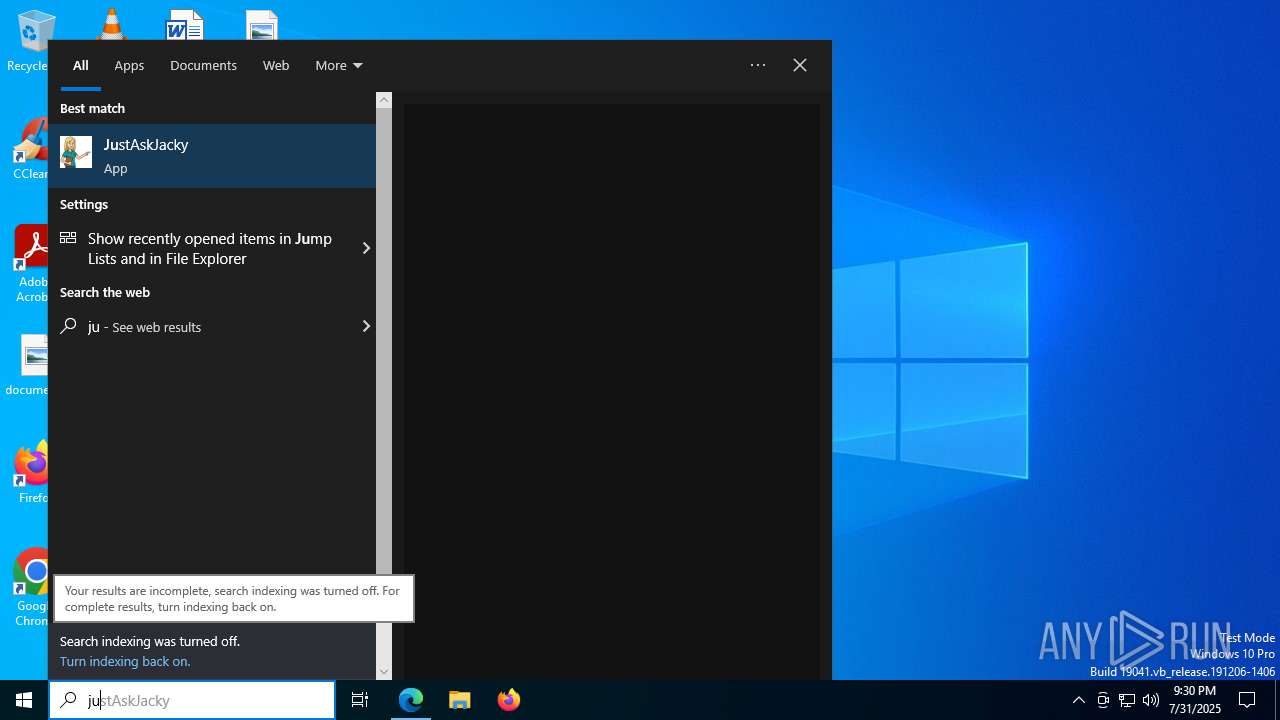
Task: Open the search options ellipsis menu
Action: click(758, 65)
